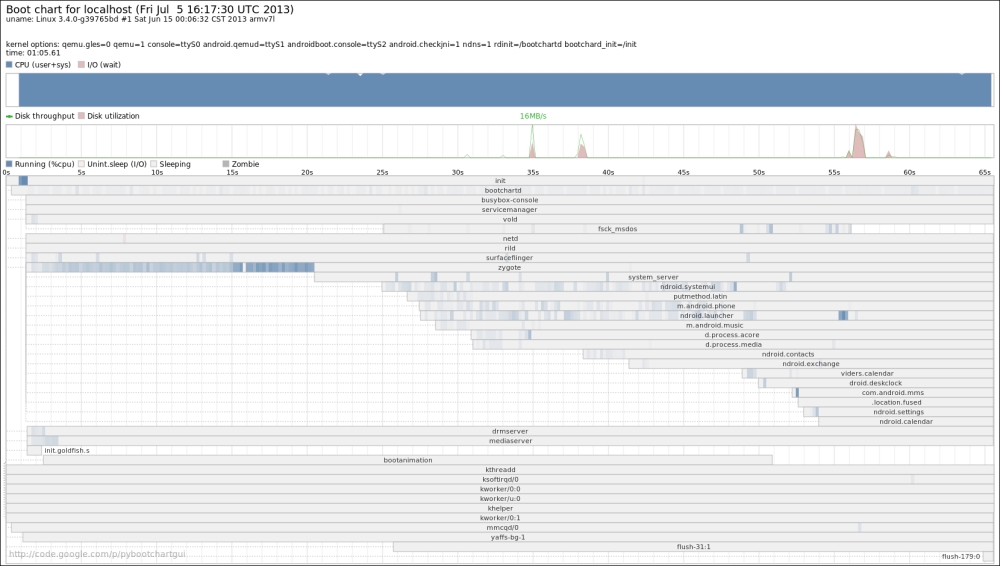Click the Sleeping legend swatch

click(x=154, y=164)
